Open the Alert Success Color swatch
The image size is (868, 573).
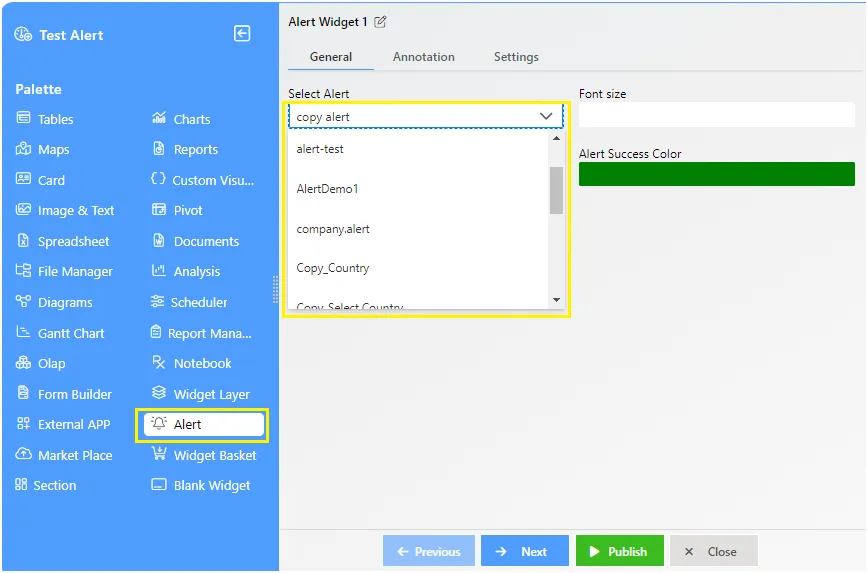(x=717, y=174)
